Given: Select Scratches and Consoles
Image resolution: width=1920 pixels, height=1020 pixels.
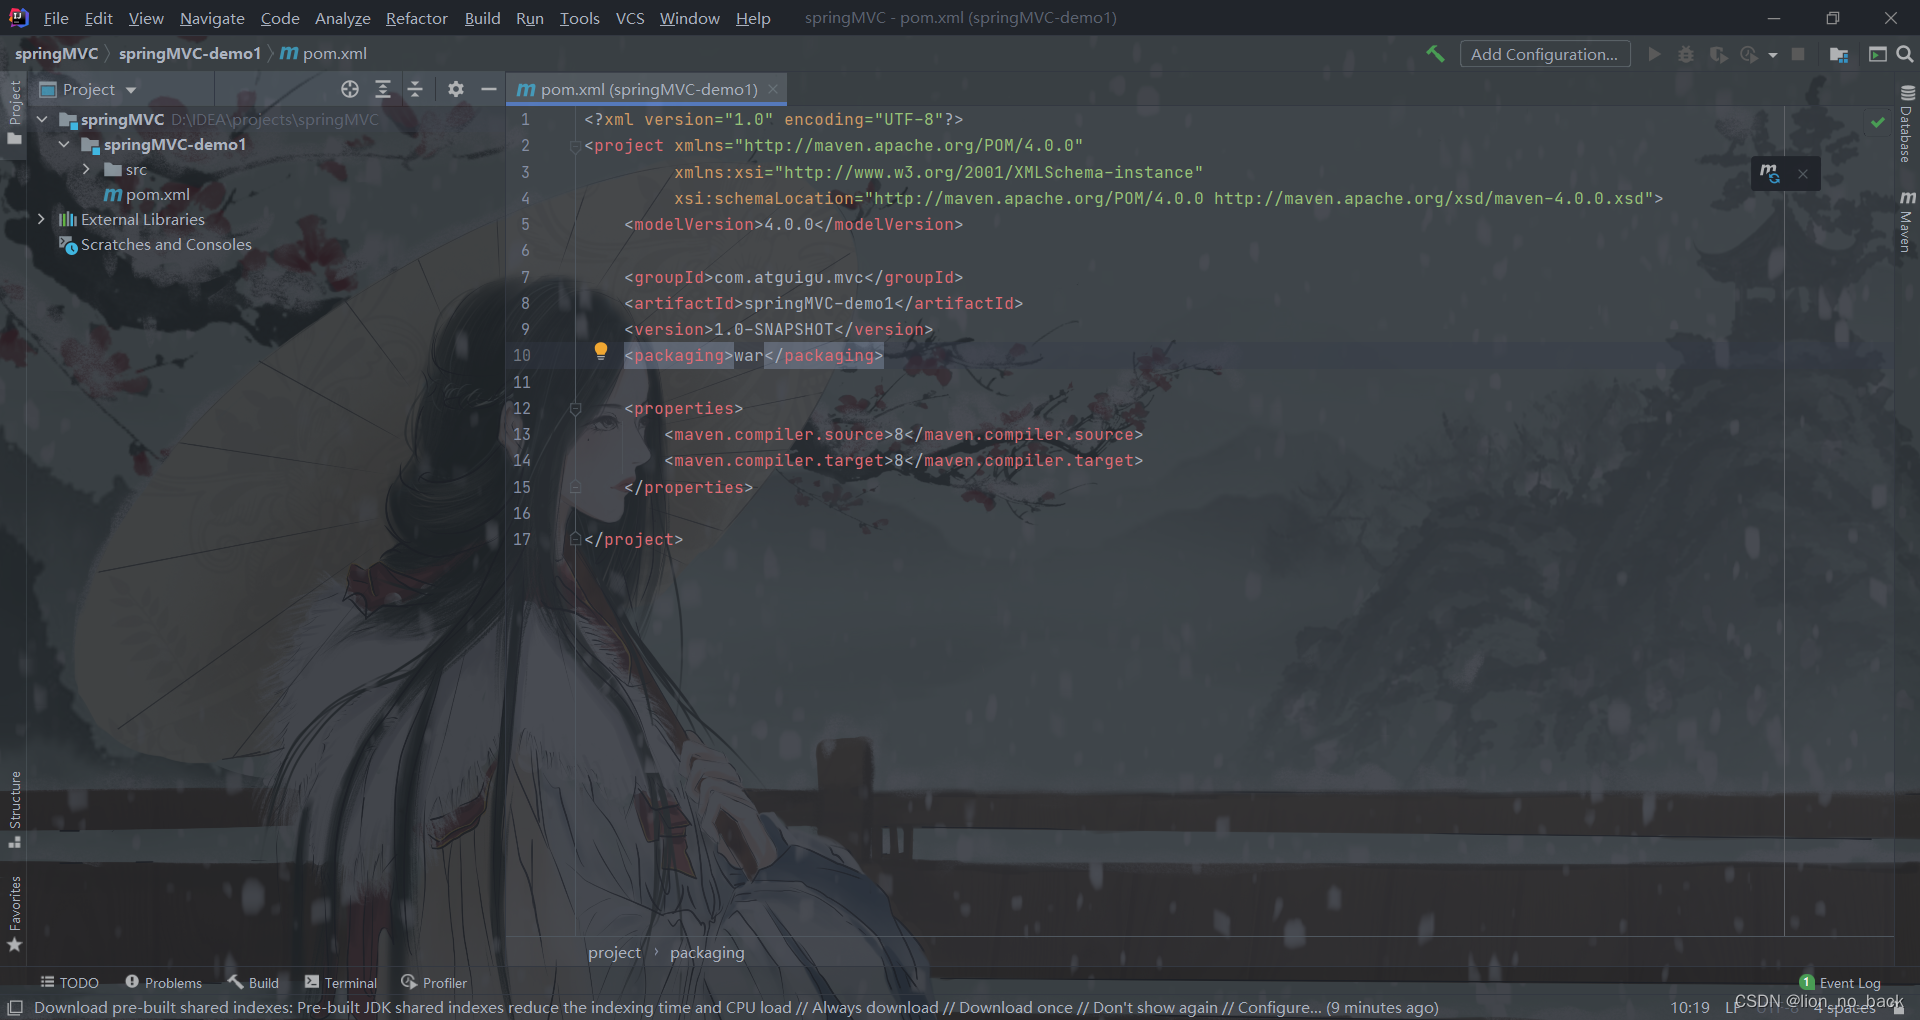Looking at the screenshot, I should click(155, 244).
